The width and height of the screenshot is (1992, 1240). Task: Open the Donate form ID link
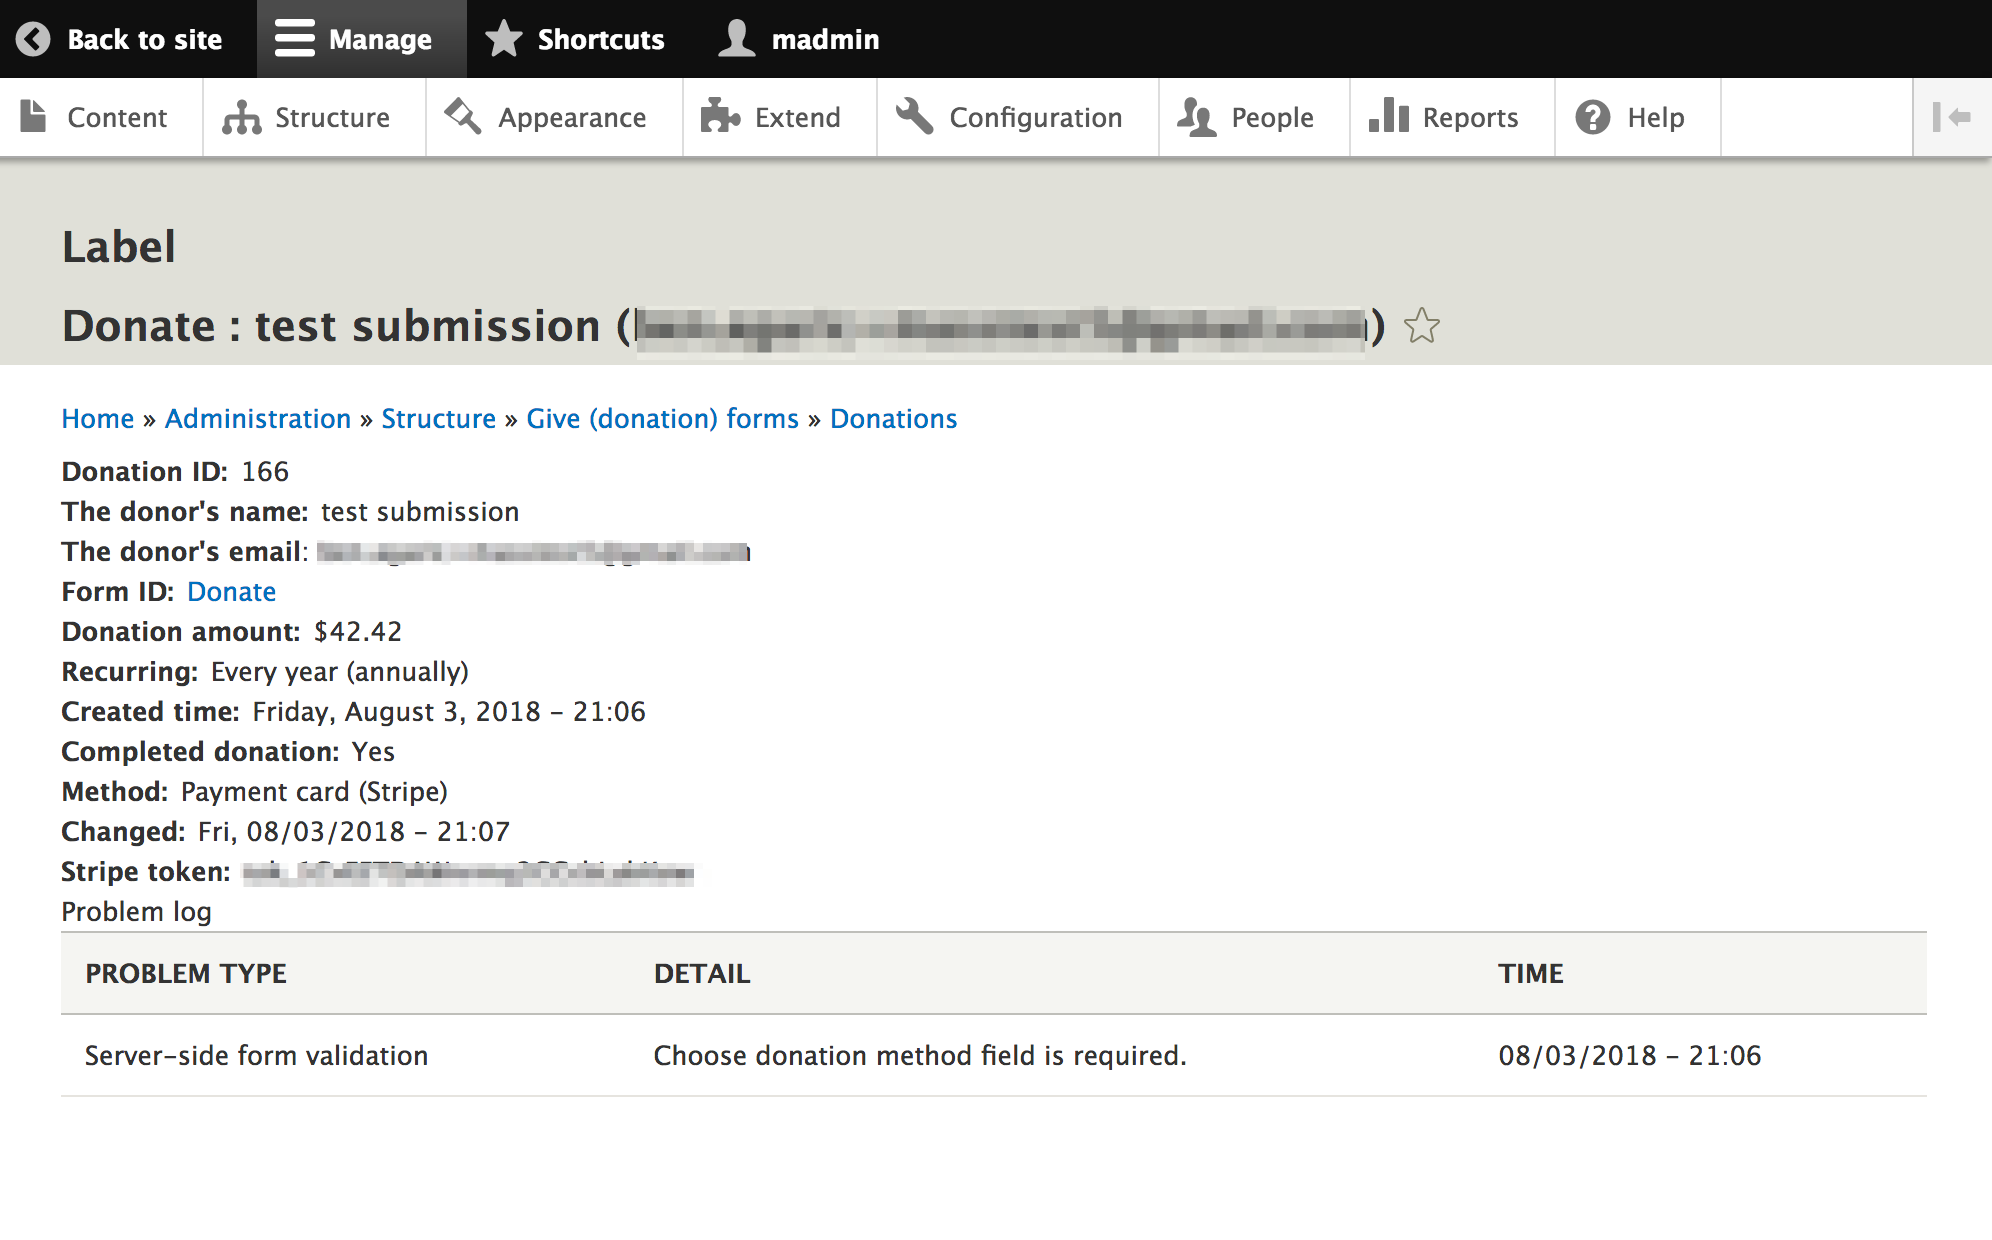[x=231, y=592]
